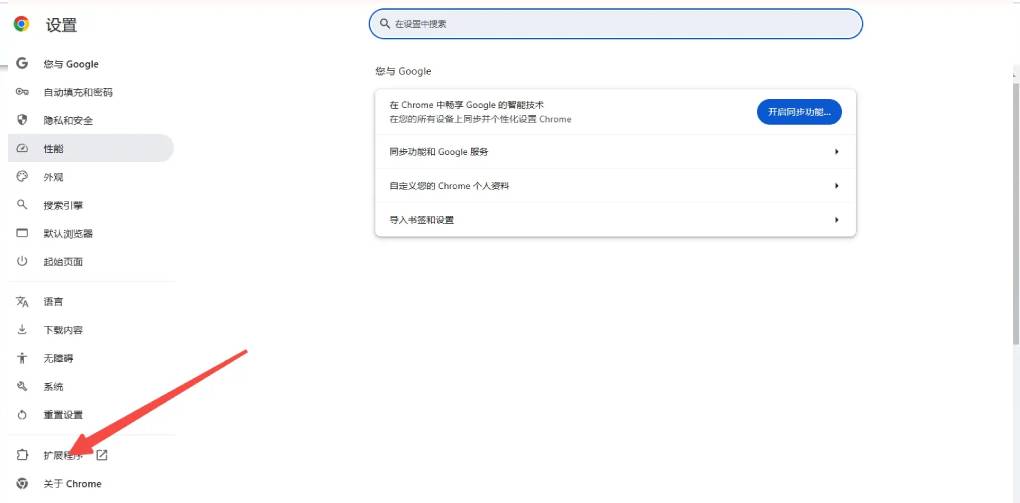Click the download icon for 下载内容
Image resolution: width=1020 pixels, height=503 pixels.
[x=22, y=329]
